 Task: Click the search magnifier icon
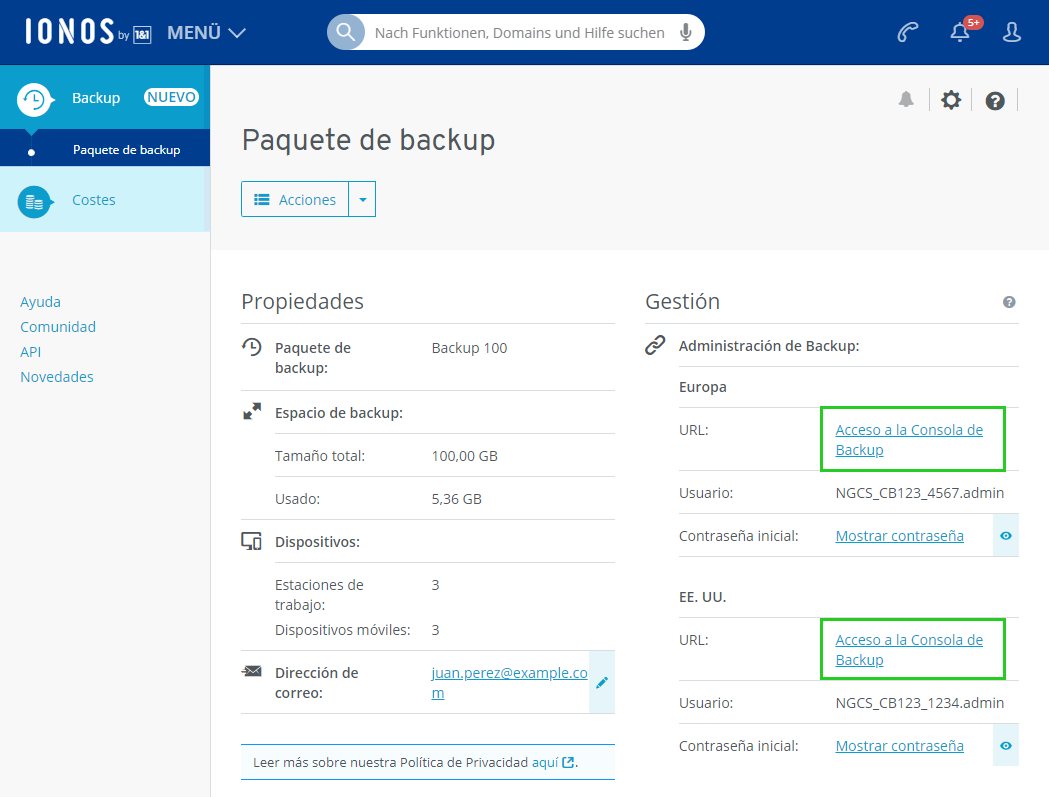pyautogui.click(x=345, y=32)
